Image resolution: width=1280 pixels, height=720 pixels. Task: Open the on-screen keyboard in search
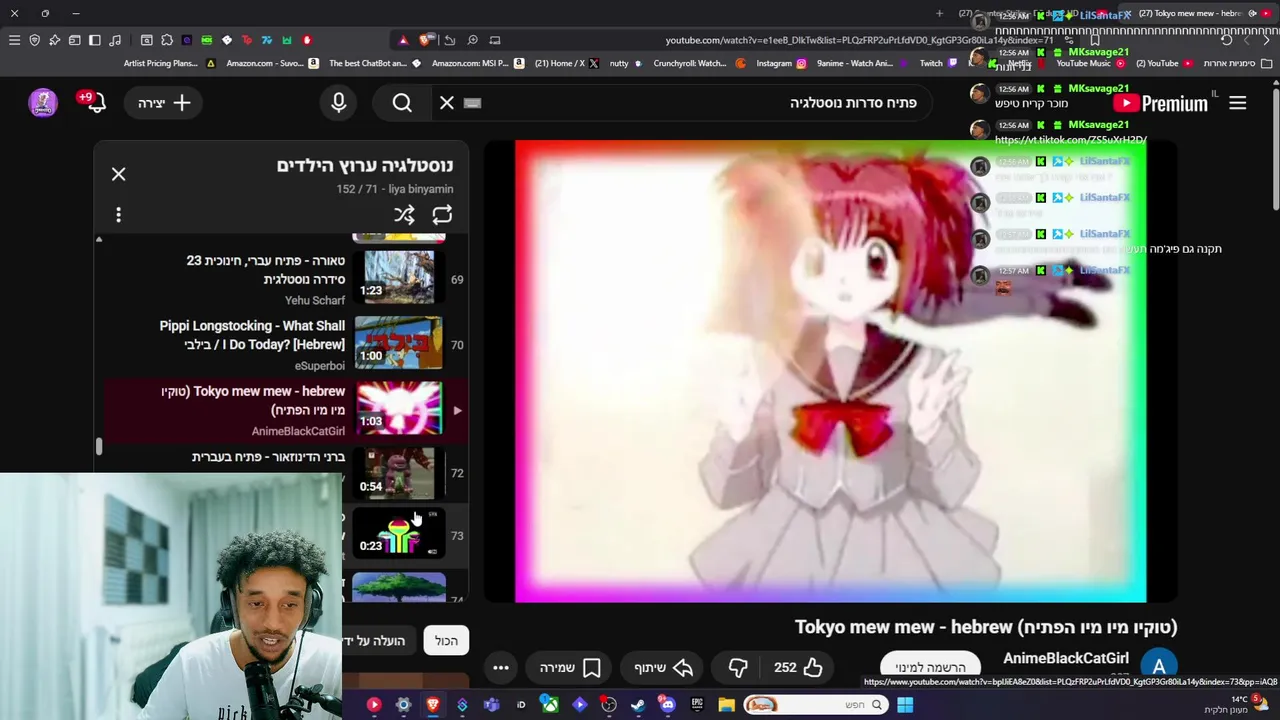473,103
